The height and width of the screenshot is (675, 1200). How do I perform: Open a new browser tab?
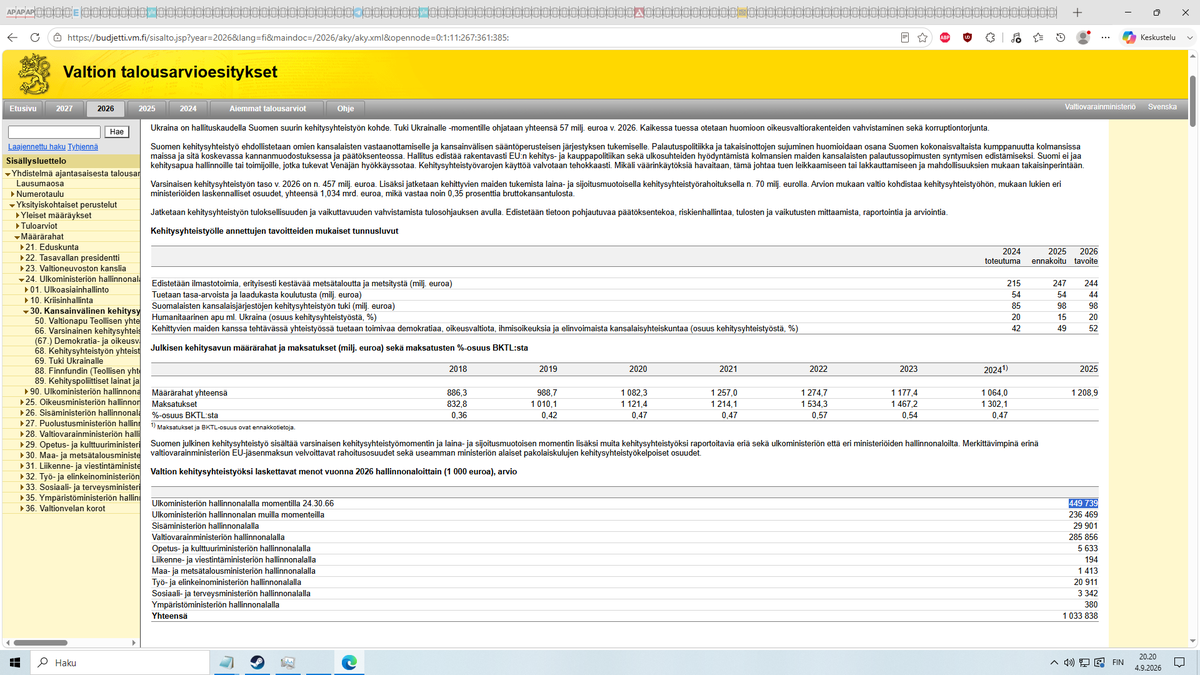point(1077,12)
